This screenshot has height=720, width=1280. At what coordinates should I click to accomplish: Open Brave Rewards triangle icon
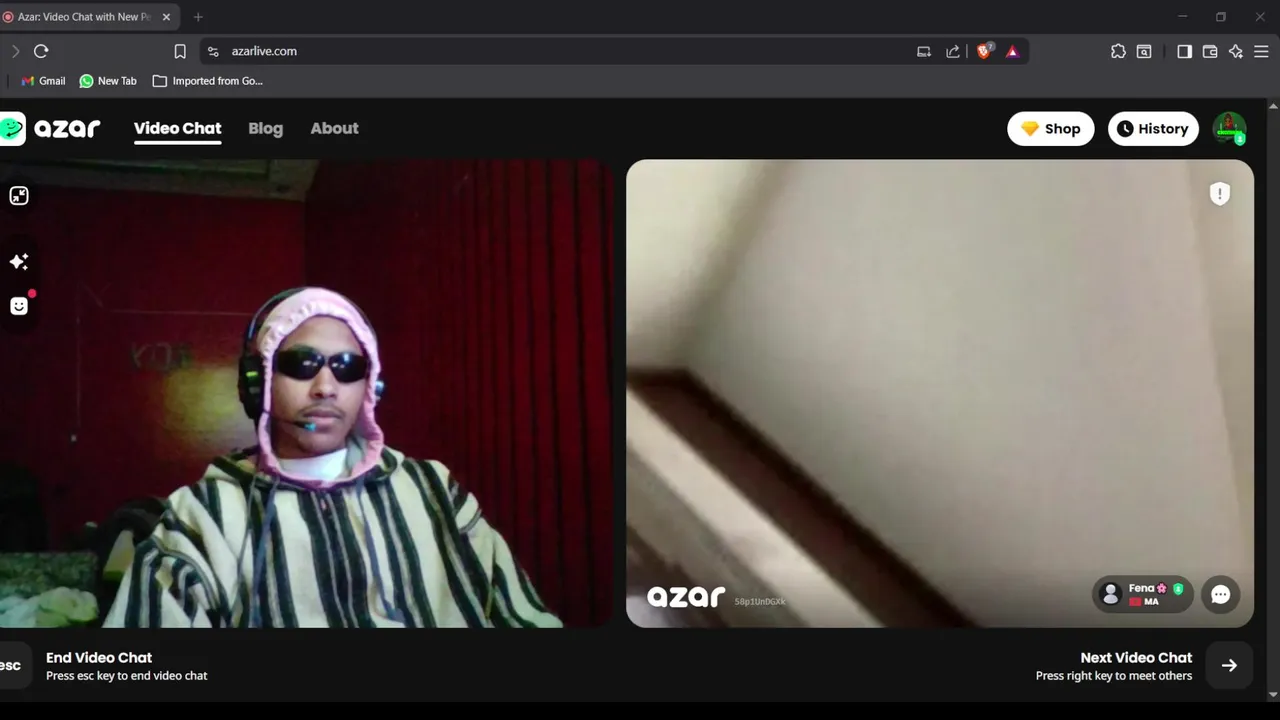click(x=1012, y=51)
